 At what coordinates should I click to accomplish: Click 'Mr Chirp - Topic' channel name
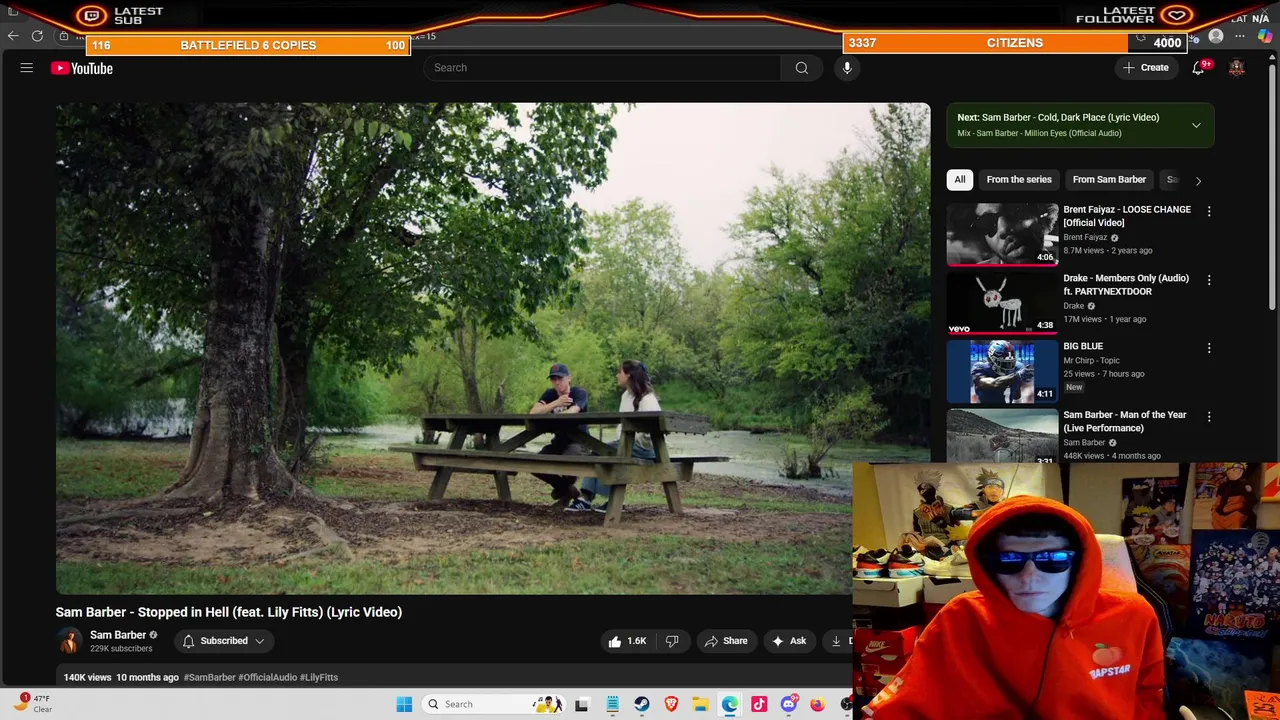pyautogui.click(x=1091, y=360)
